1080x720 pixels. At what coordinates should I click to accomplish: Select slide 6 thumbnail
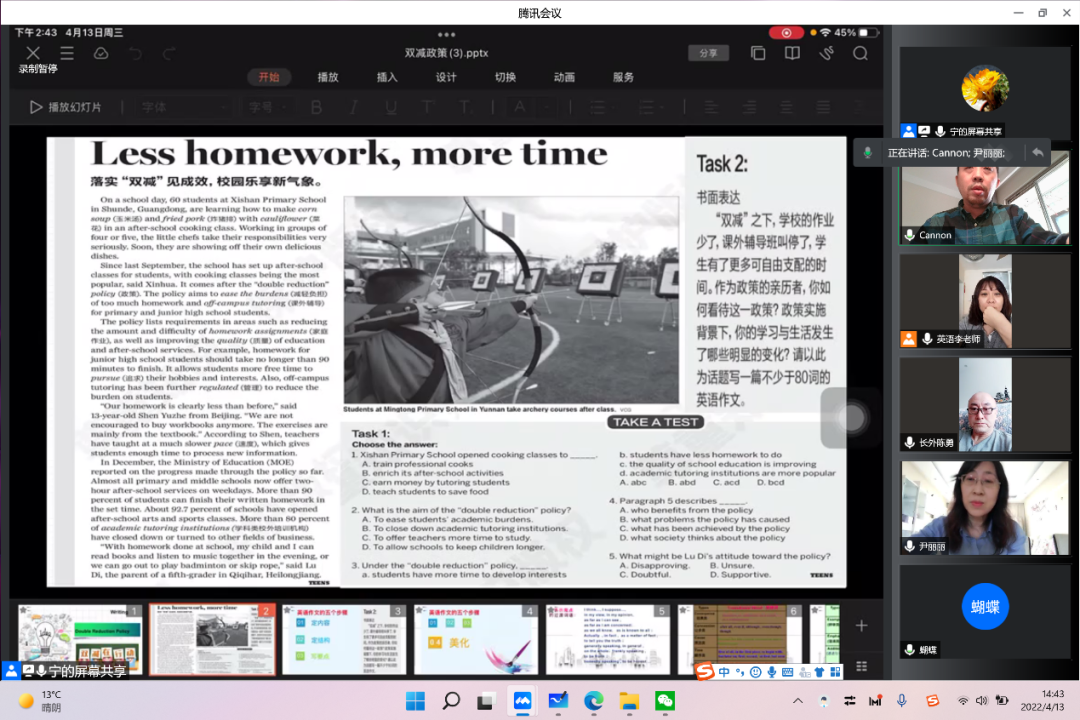(x=740, y=640)
